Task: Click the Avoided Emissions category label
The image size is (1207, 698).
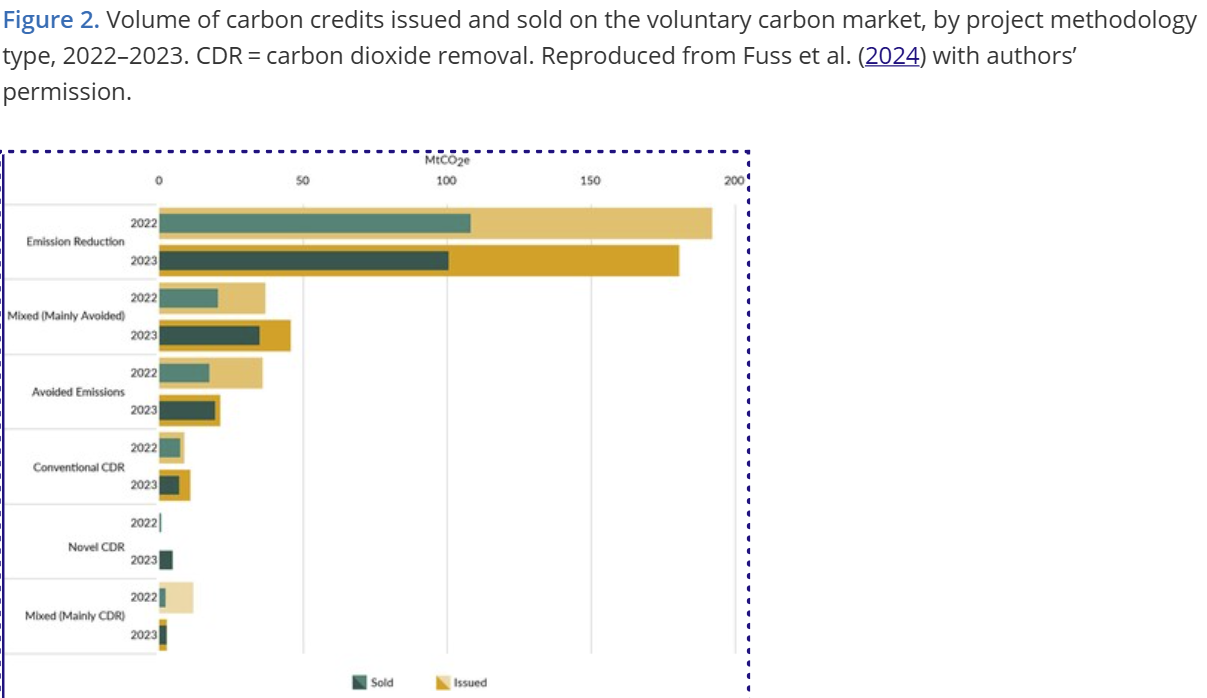Action: (78, 391)
